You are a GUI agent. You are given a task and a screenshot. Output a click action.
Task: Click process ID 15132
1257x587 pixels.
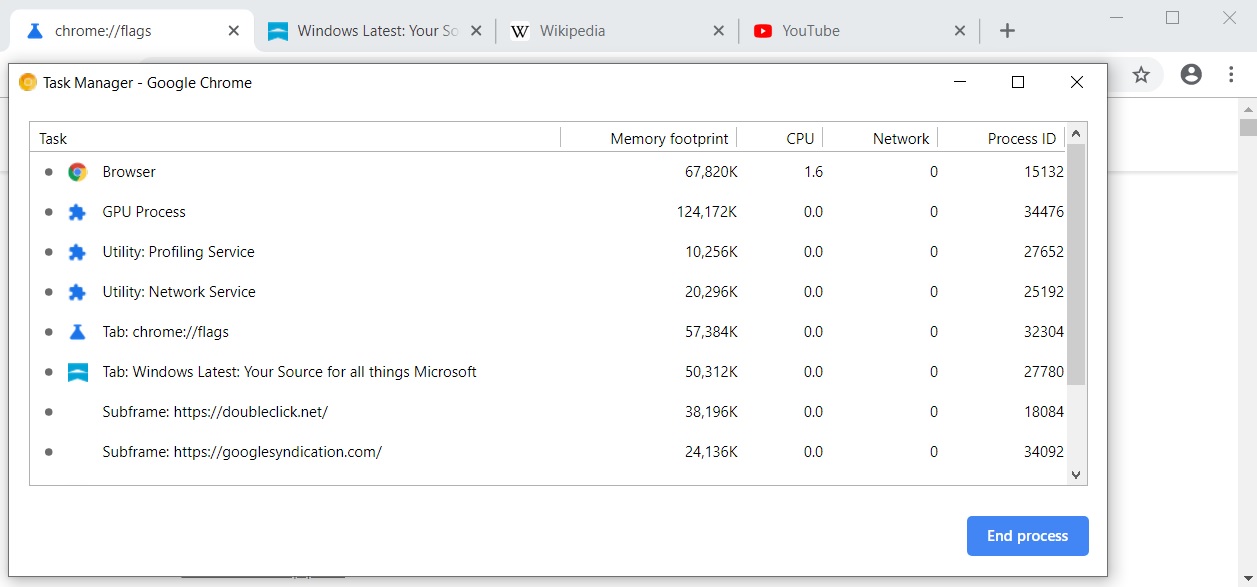click(x=1043, y=172)
